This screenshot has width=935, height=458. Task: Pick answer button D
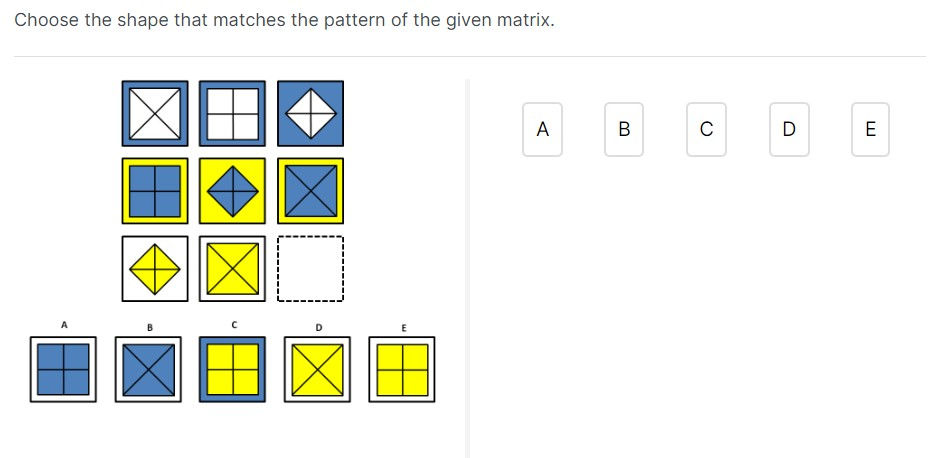point(789,129)
